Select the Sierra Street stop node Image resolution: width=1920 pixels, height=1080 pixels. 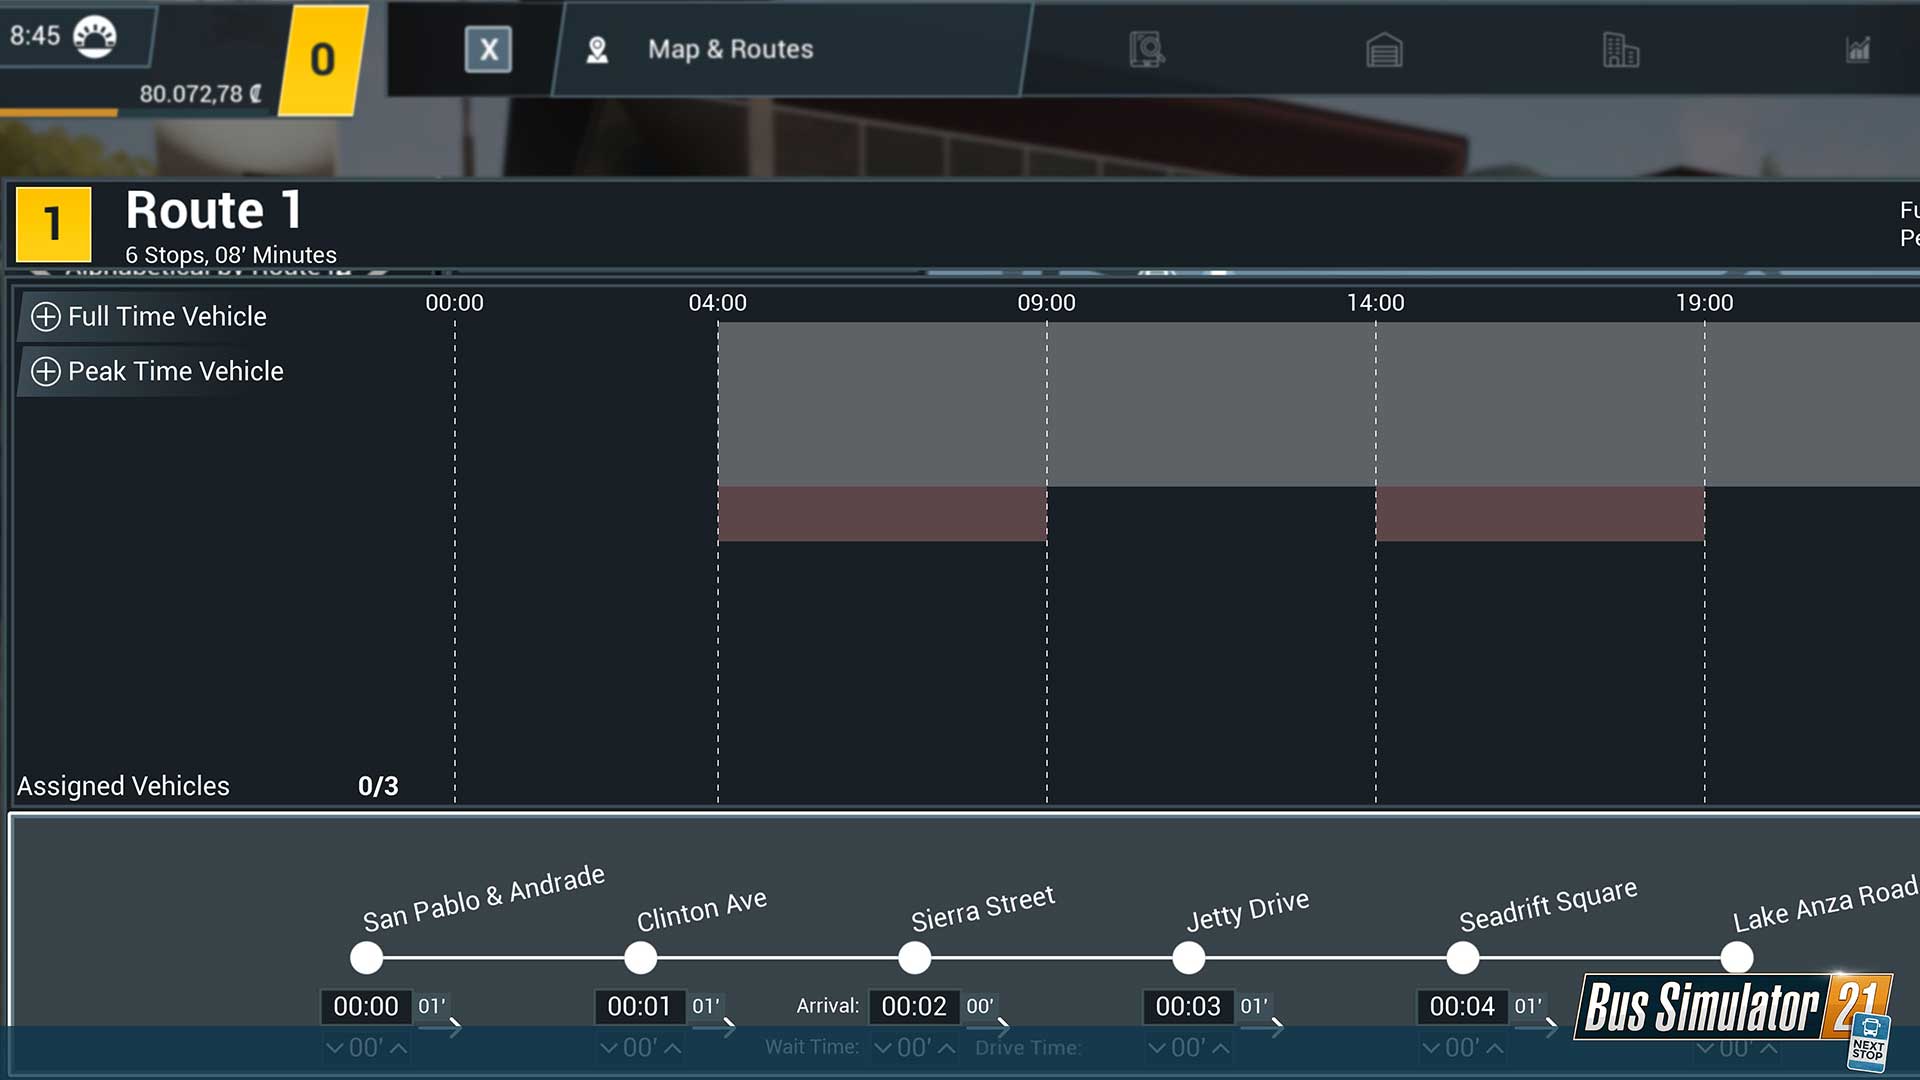[914, 958]
